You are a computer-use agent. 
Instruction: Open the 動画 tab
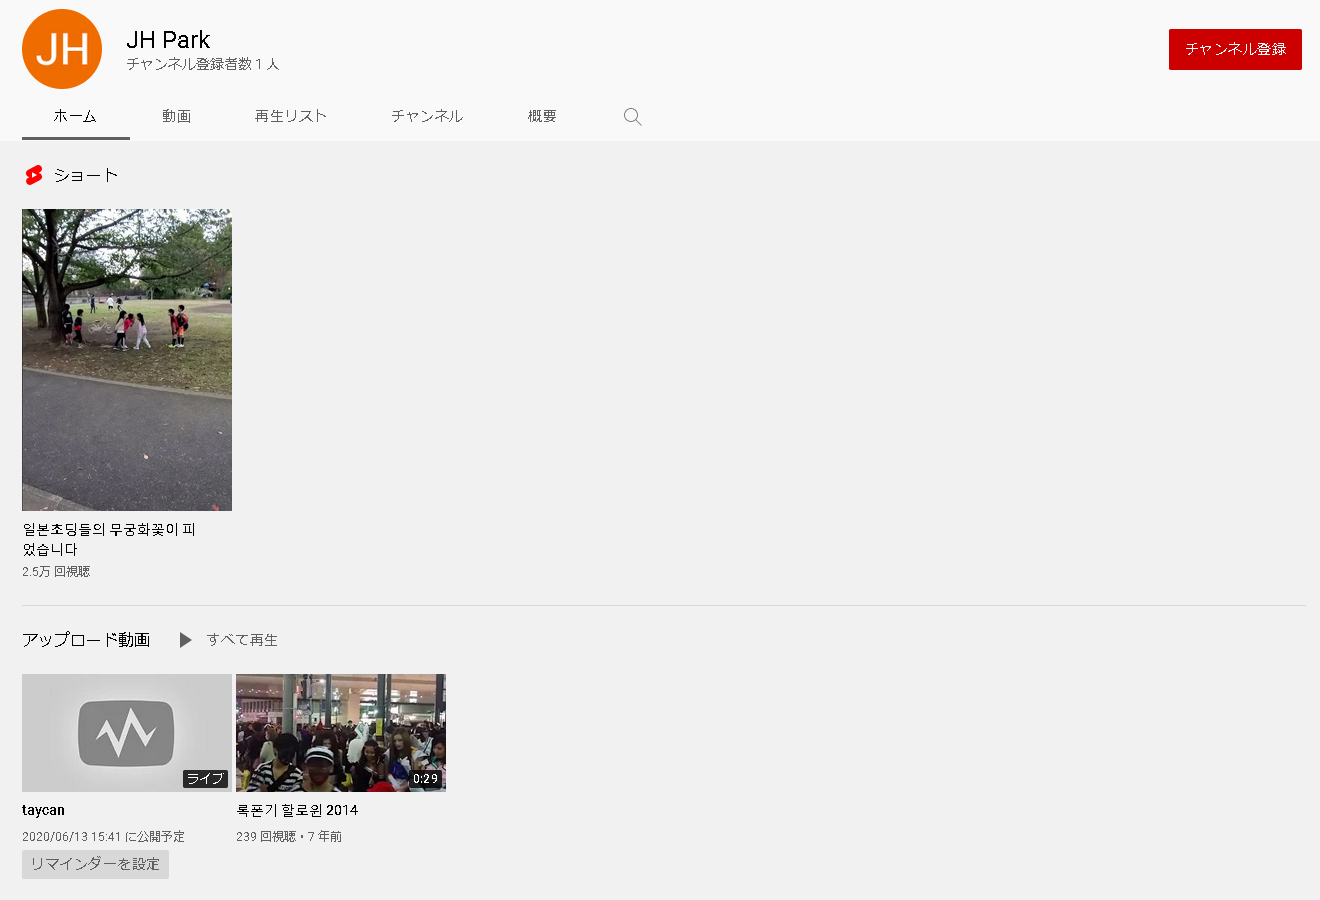point(176,117)
